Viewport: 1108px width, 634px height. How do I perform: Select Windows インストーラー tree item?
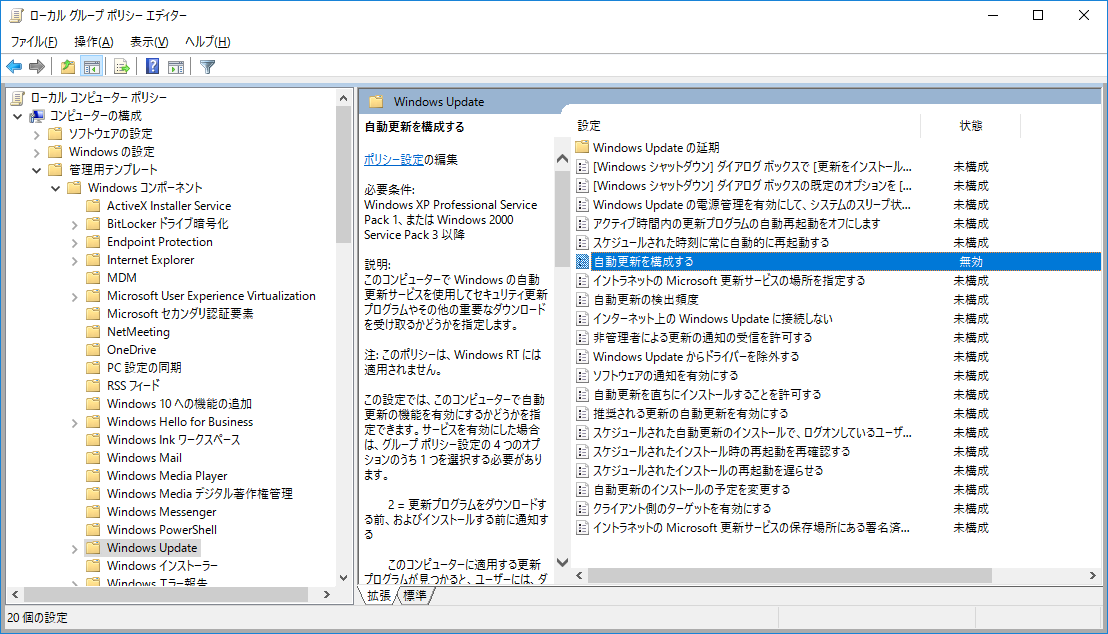click(x=162, y=565)
